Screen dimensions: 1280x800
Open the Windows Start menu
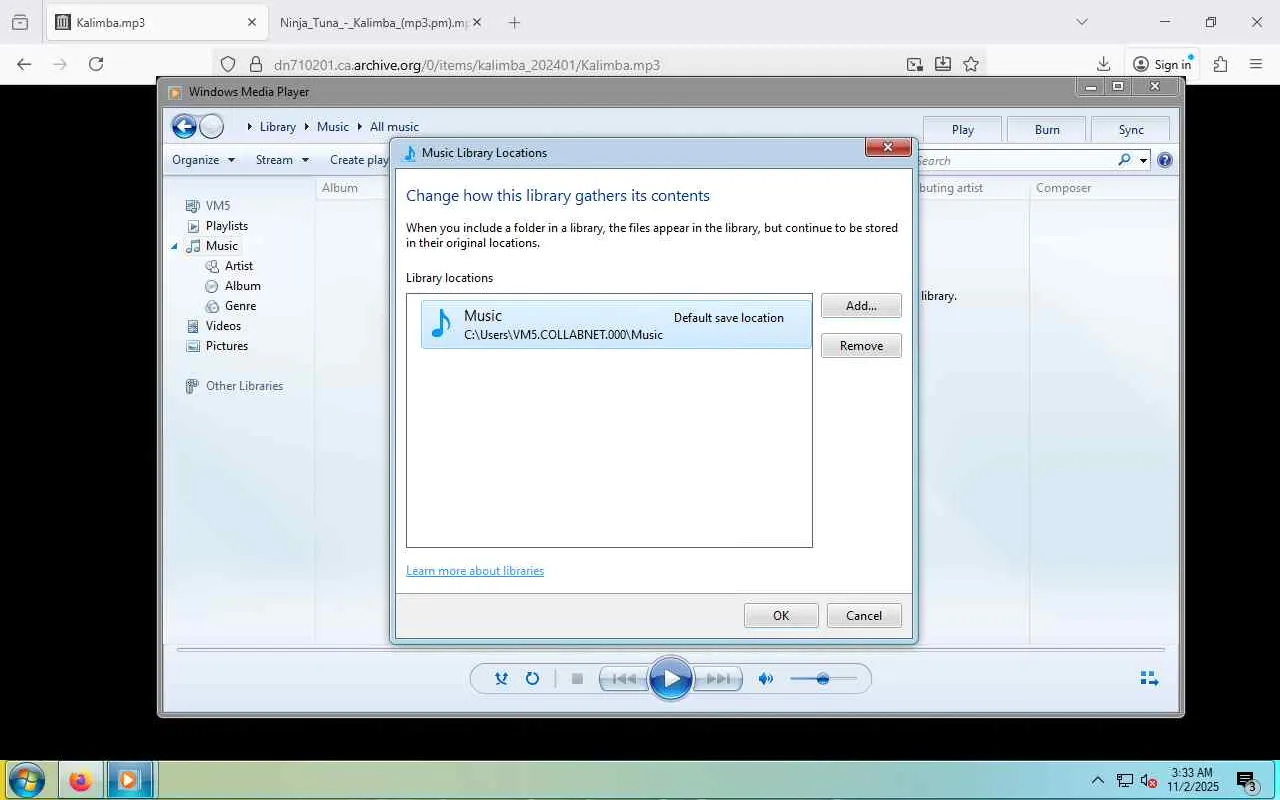(x=27, y=780)
